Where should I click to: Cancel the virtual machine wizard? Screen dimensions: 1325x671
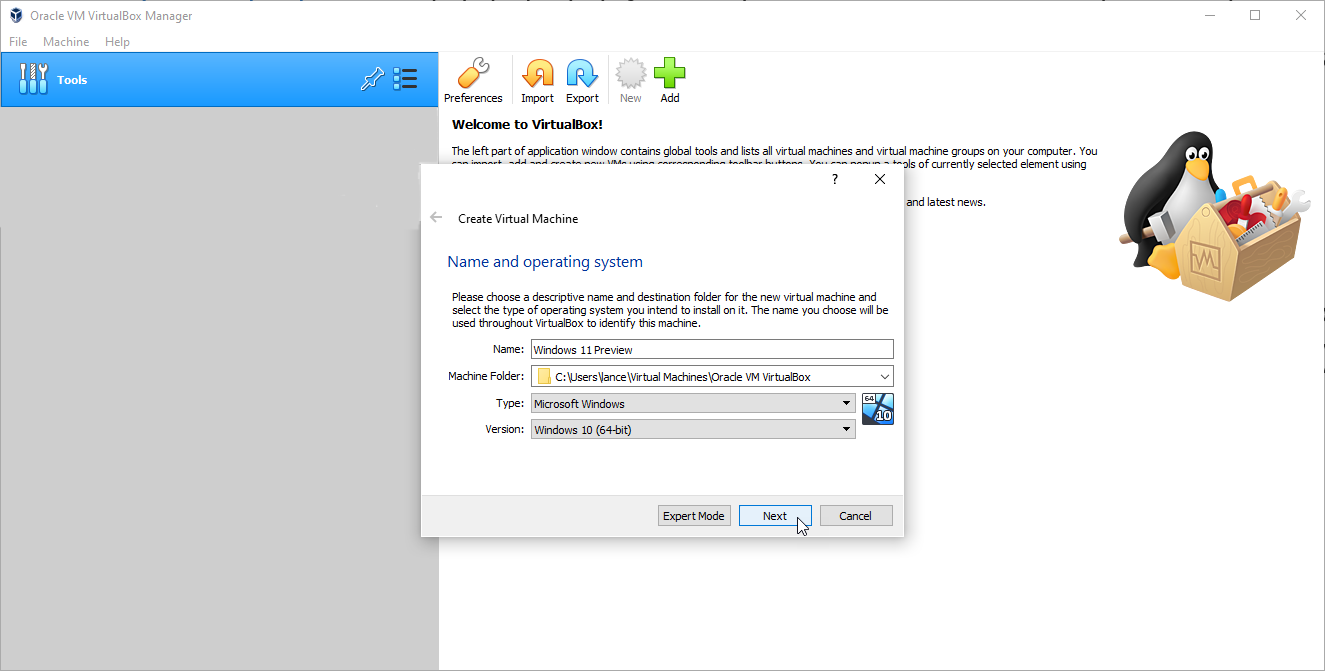pos(856,516)
